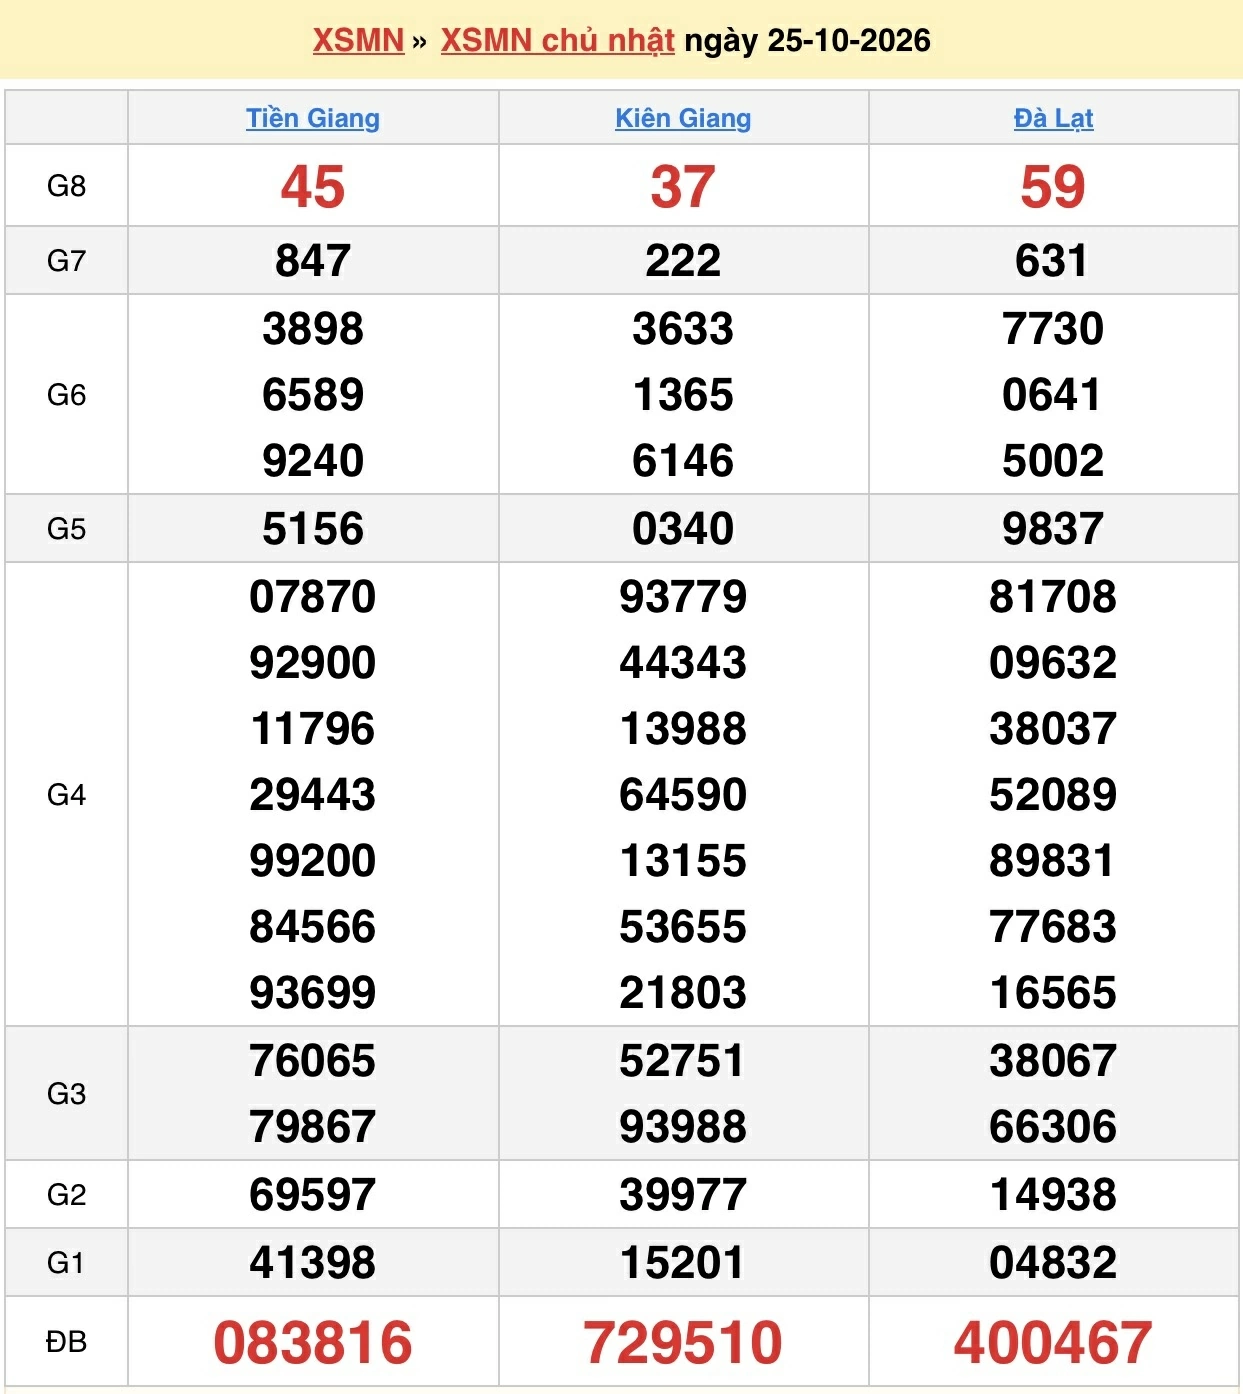Click the ĐB row label
This screenshot has width=1243, height=1394.
pos(66,1342)
